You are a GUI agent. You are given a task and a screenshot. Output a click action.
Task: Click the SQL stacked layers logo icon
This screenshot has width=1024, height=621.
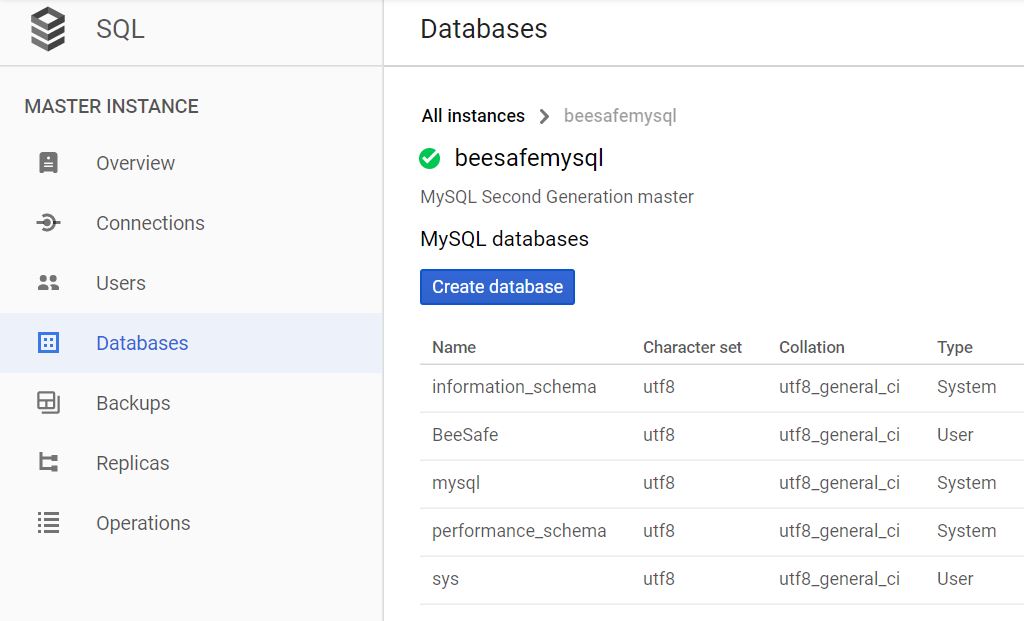coord(48,29)
